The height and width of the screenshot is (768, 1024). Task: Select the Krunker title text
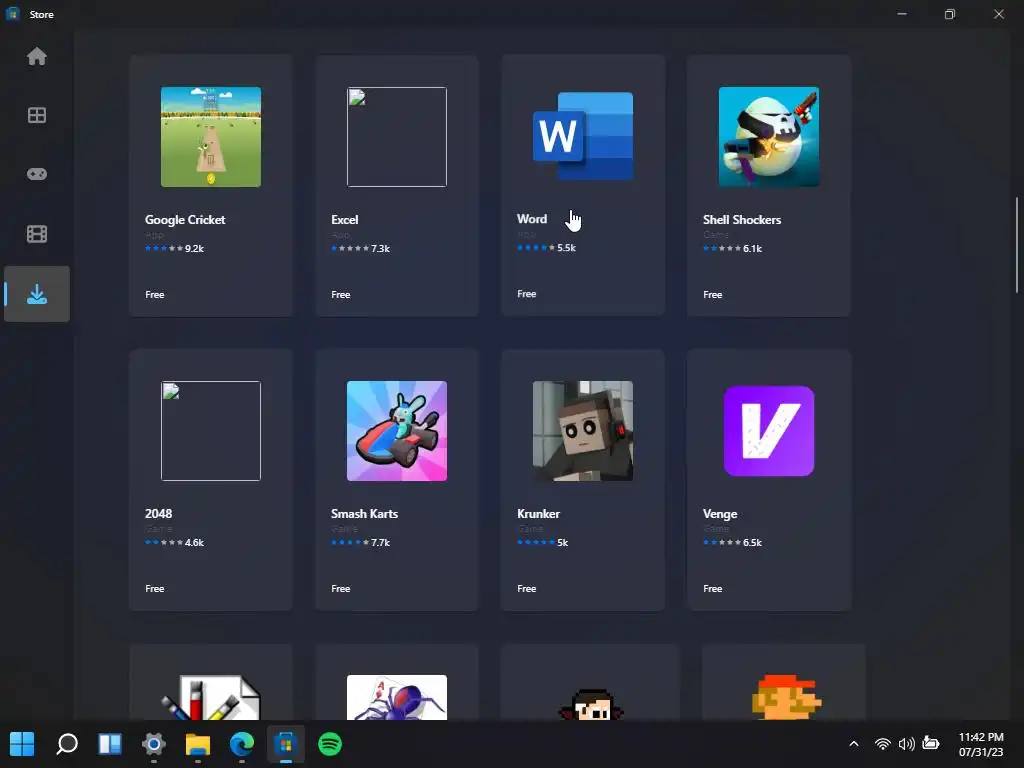(538, 514)
